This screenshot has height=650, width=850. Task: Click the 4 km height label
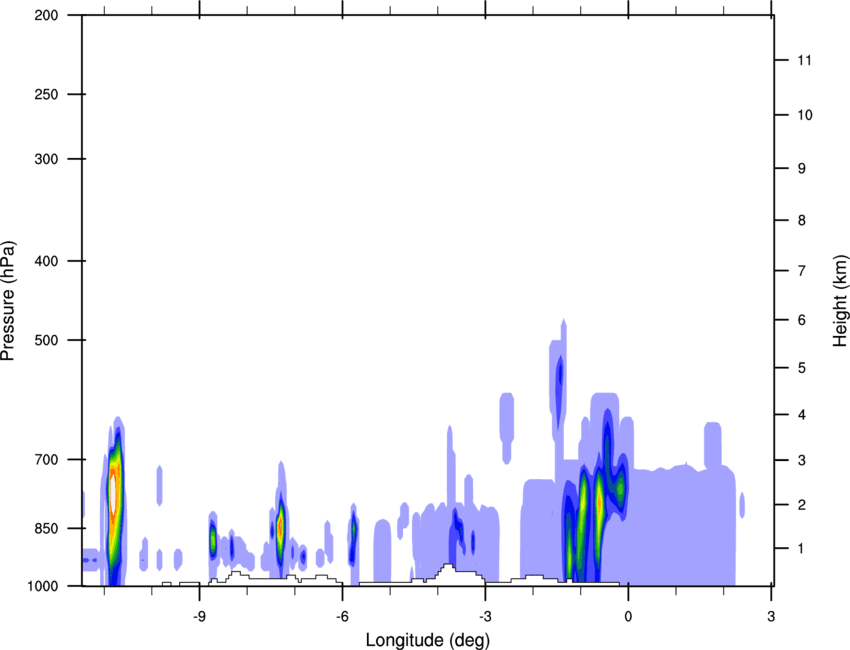(x=802, y=415)
